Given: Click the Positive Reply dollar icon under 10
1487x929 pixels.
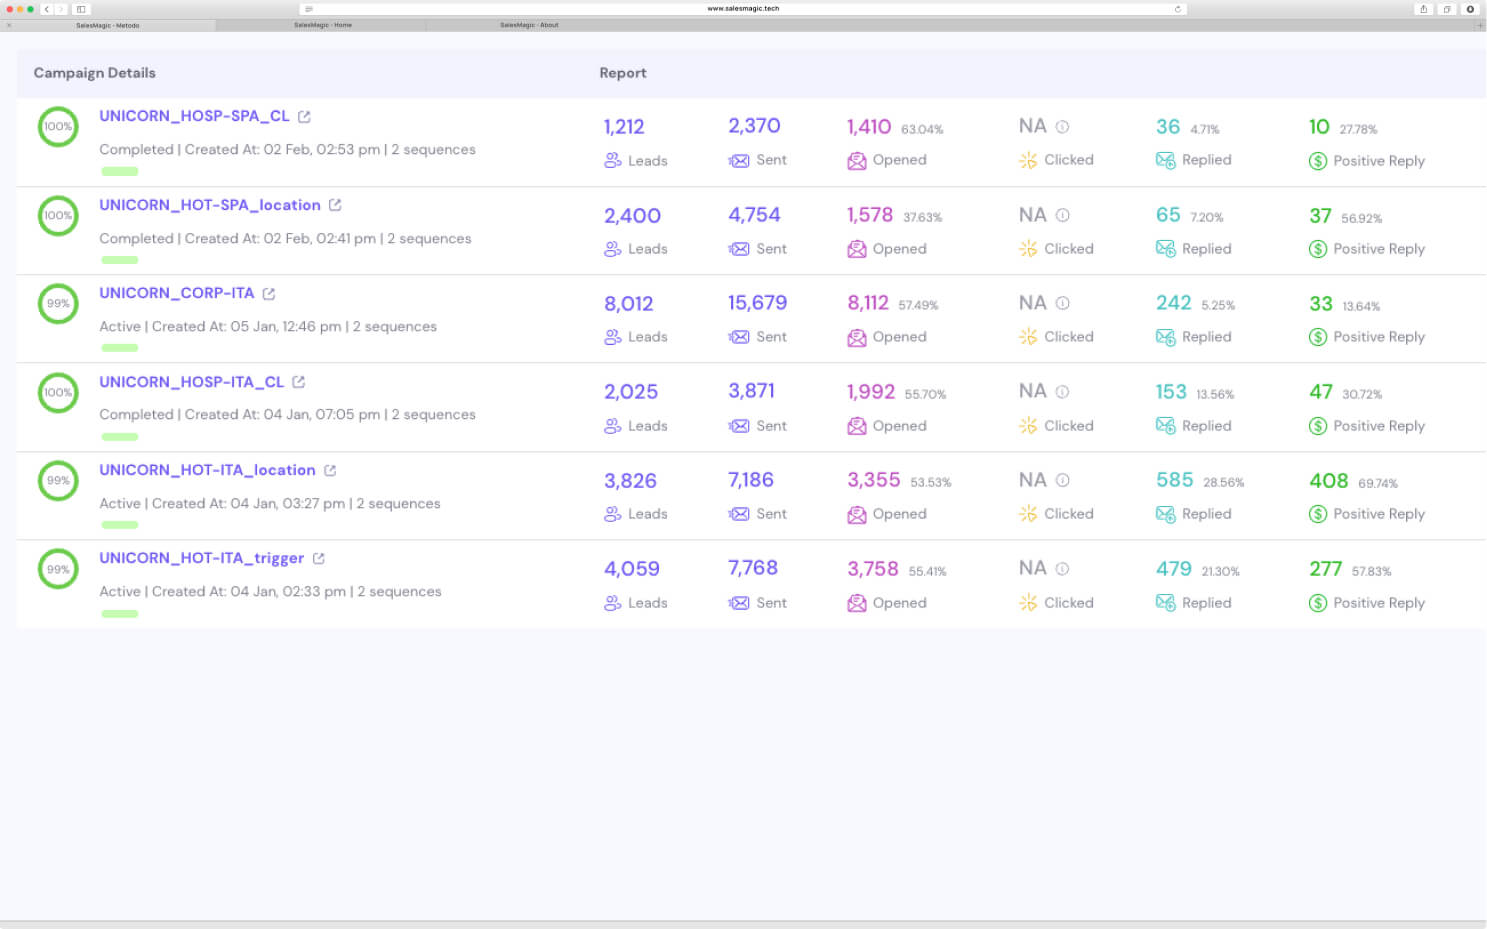Looking at the screenshot, I should coord(1318,161).
